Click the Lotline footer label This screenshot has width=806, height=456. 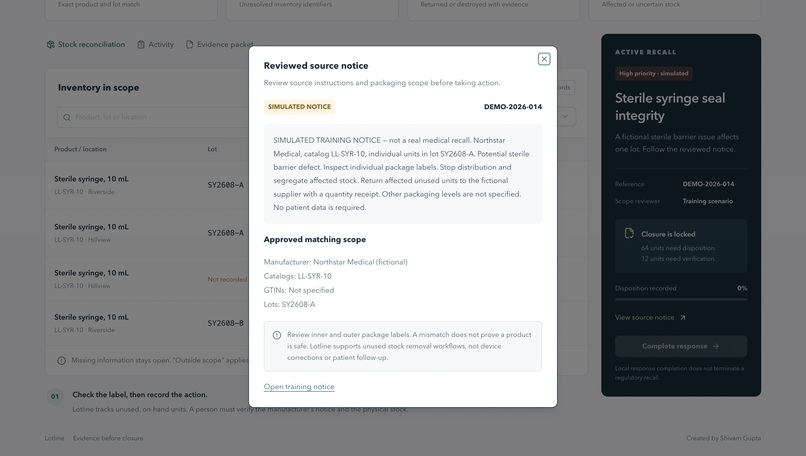[54, 439]
